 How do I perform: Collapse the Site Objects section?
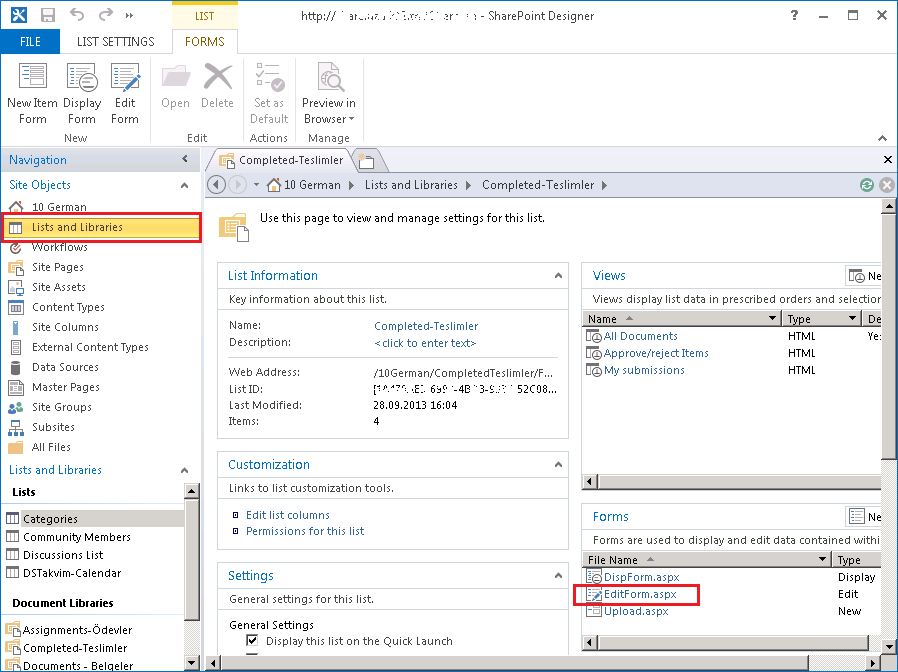pos(184,185)
